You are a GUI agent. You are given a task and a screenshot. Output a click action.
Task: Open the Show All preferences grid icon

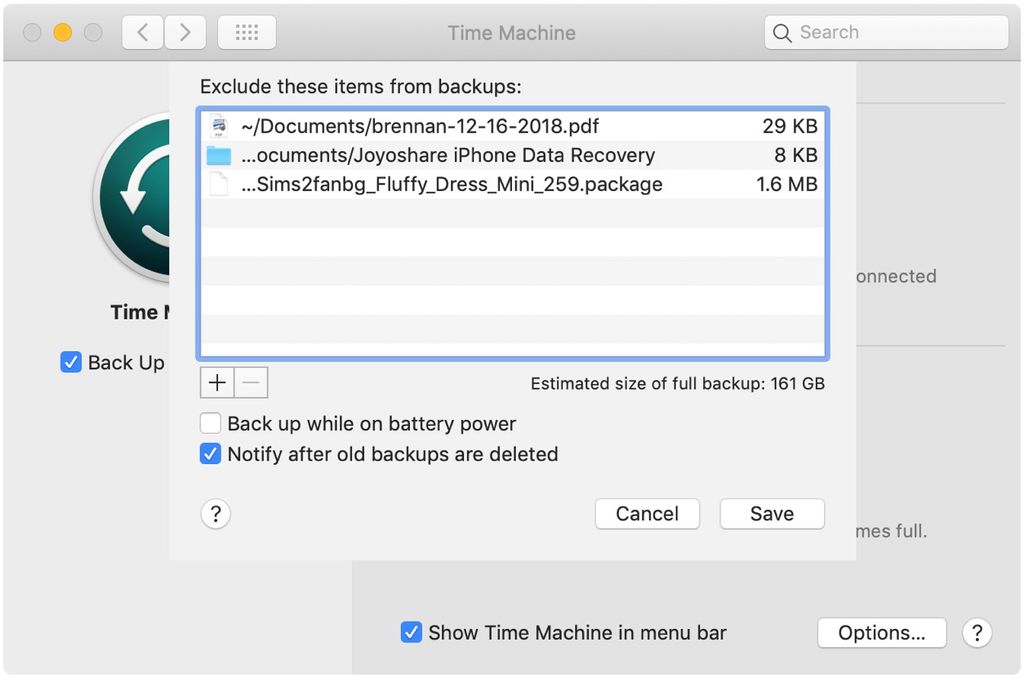(x=246, y=32)
